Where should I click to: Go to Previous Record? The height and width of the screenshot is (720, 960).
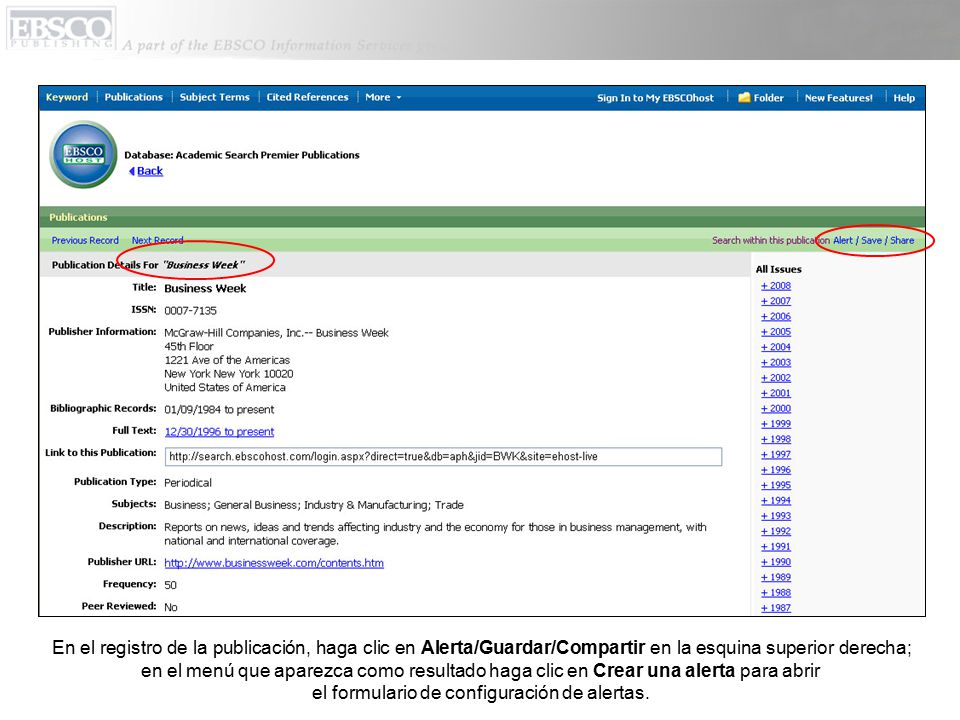[85, 240]
